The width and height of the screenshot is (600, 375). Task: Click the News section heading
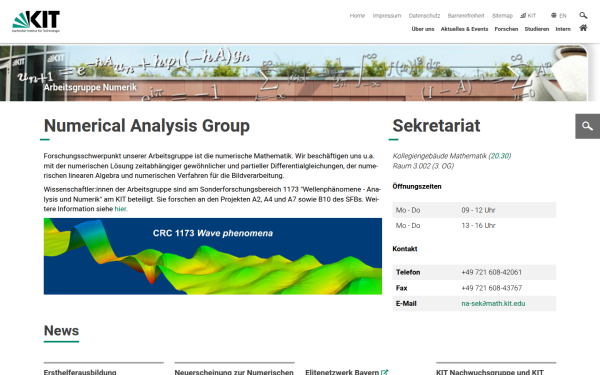point(61,331)
